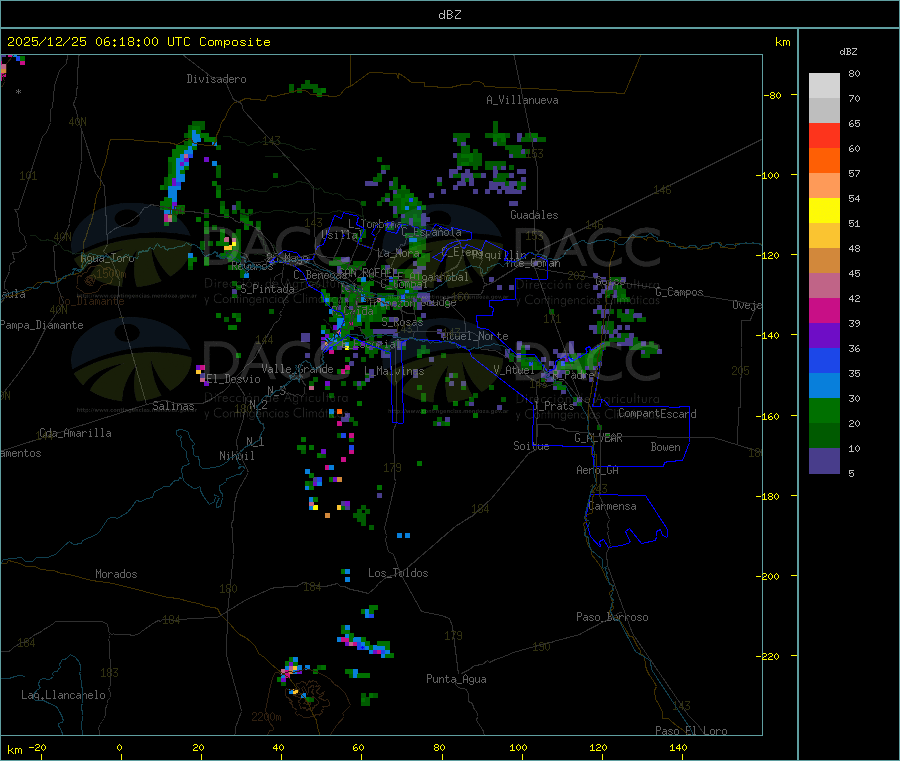Click the J_Prats location label
This screenshot has width=900, height=761.
tap(555, 406)
